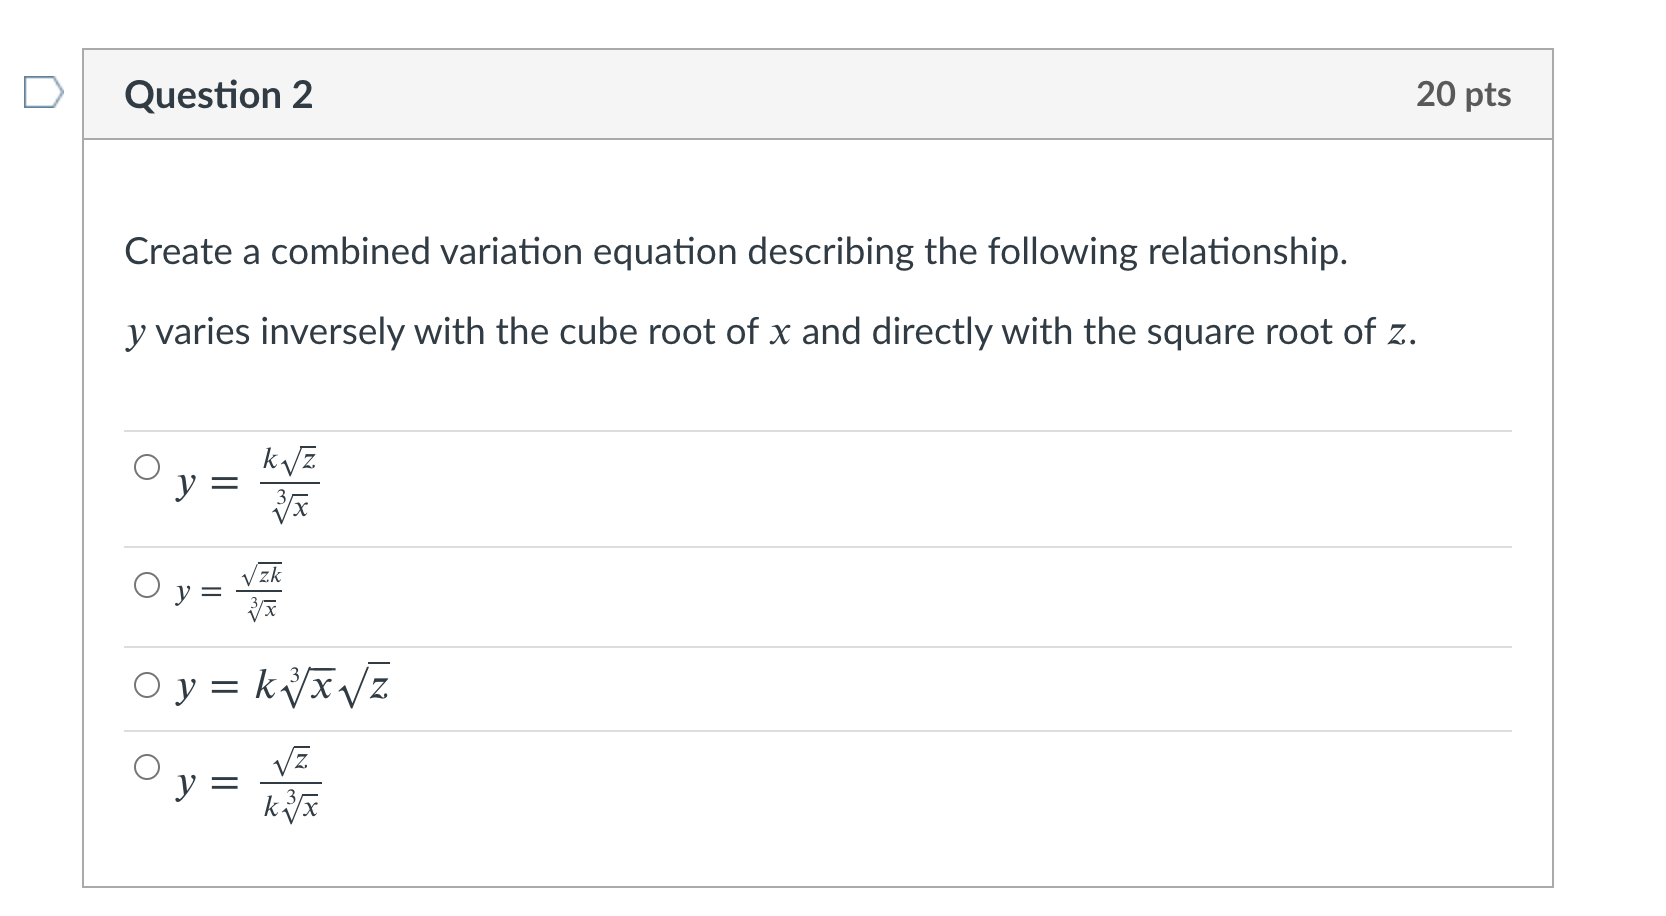Click the fraction √z over k∛x
Image resolution: width=1666 pixels, height=916 pixels.
click(x=291, y=783)
